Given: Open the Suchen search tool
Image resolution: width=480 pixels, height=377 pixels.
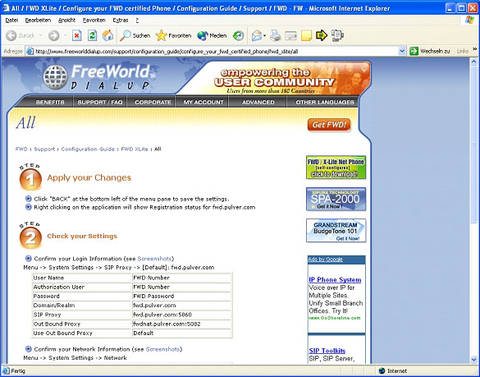Looking at the screenshot, I should (x=135, y=35).
